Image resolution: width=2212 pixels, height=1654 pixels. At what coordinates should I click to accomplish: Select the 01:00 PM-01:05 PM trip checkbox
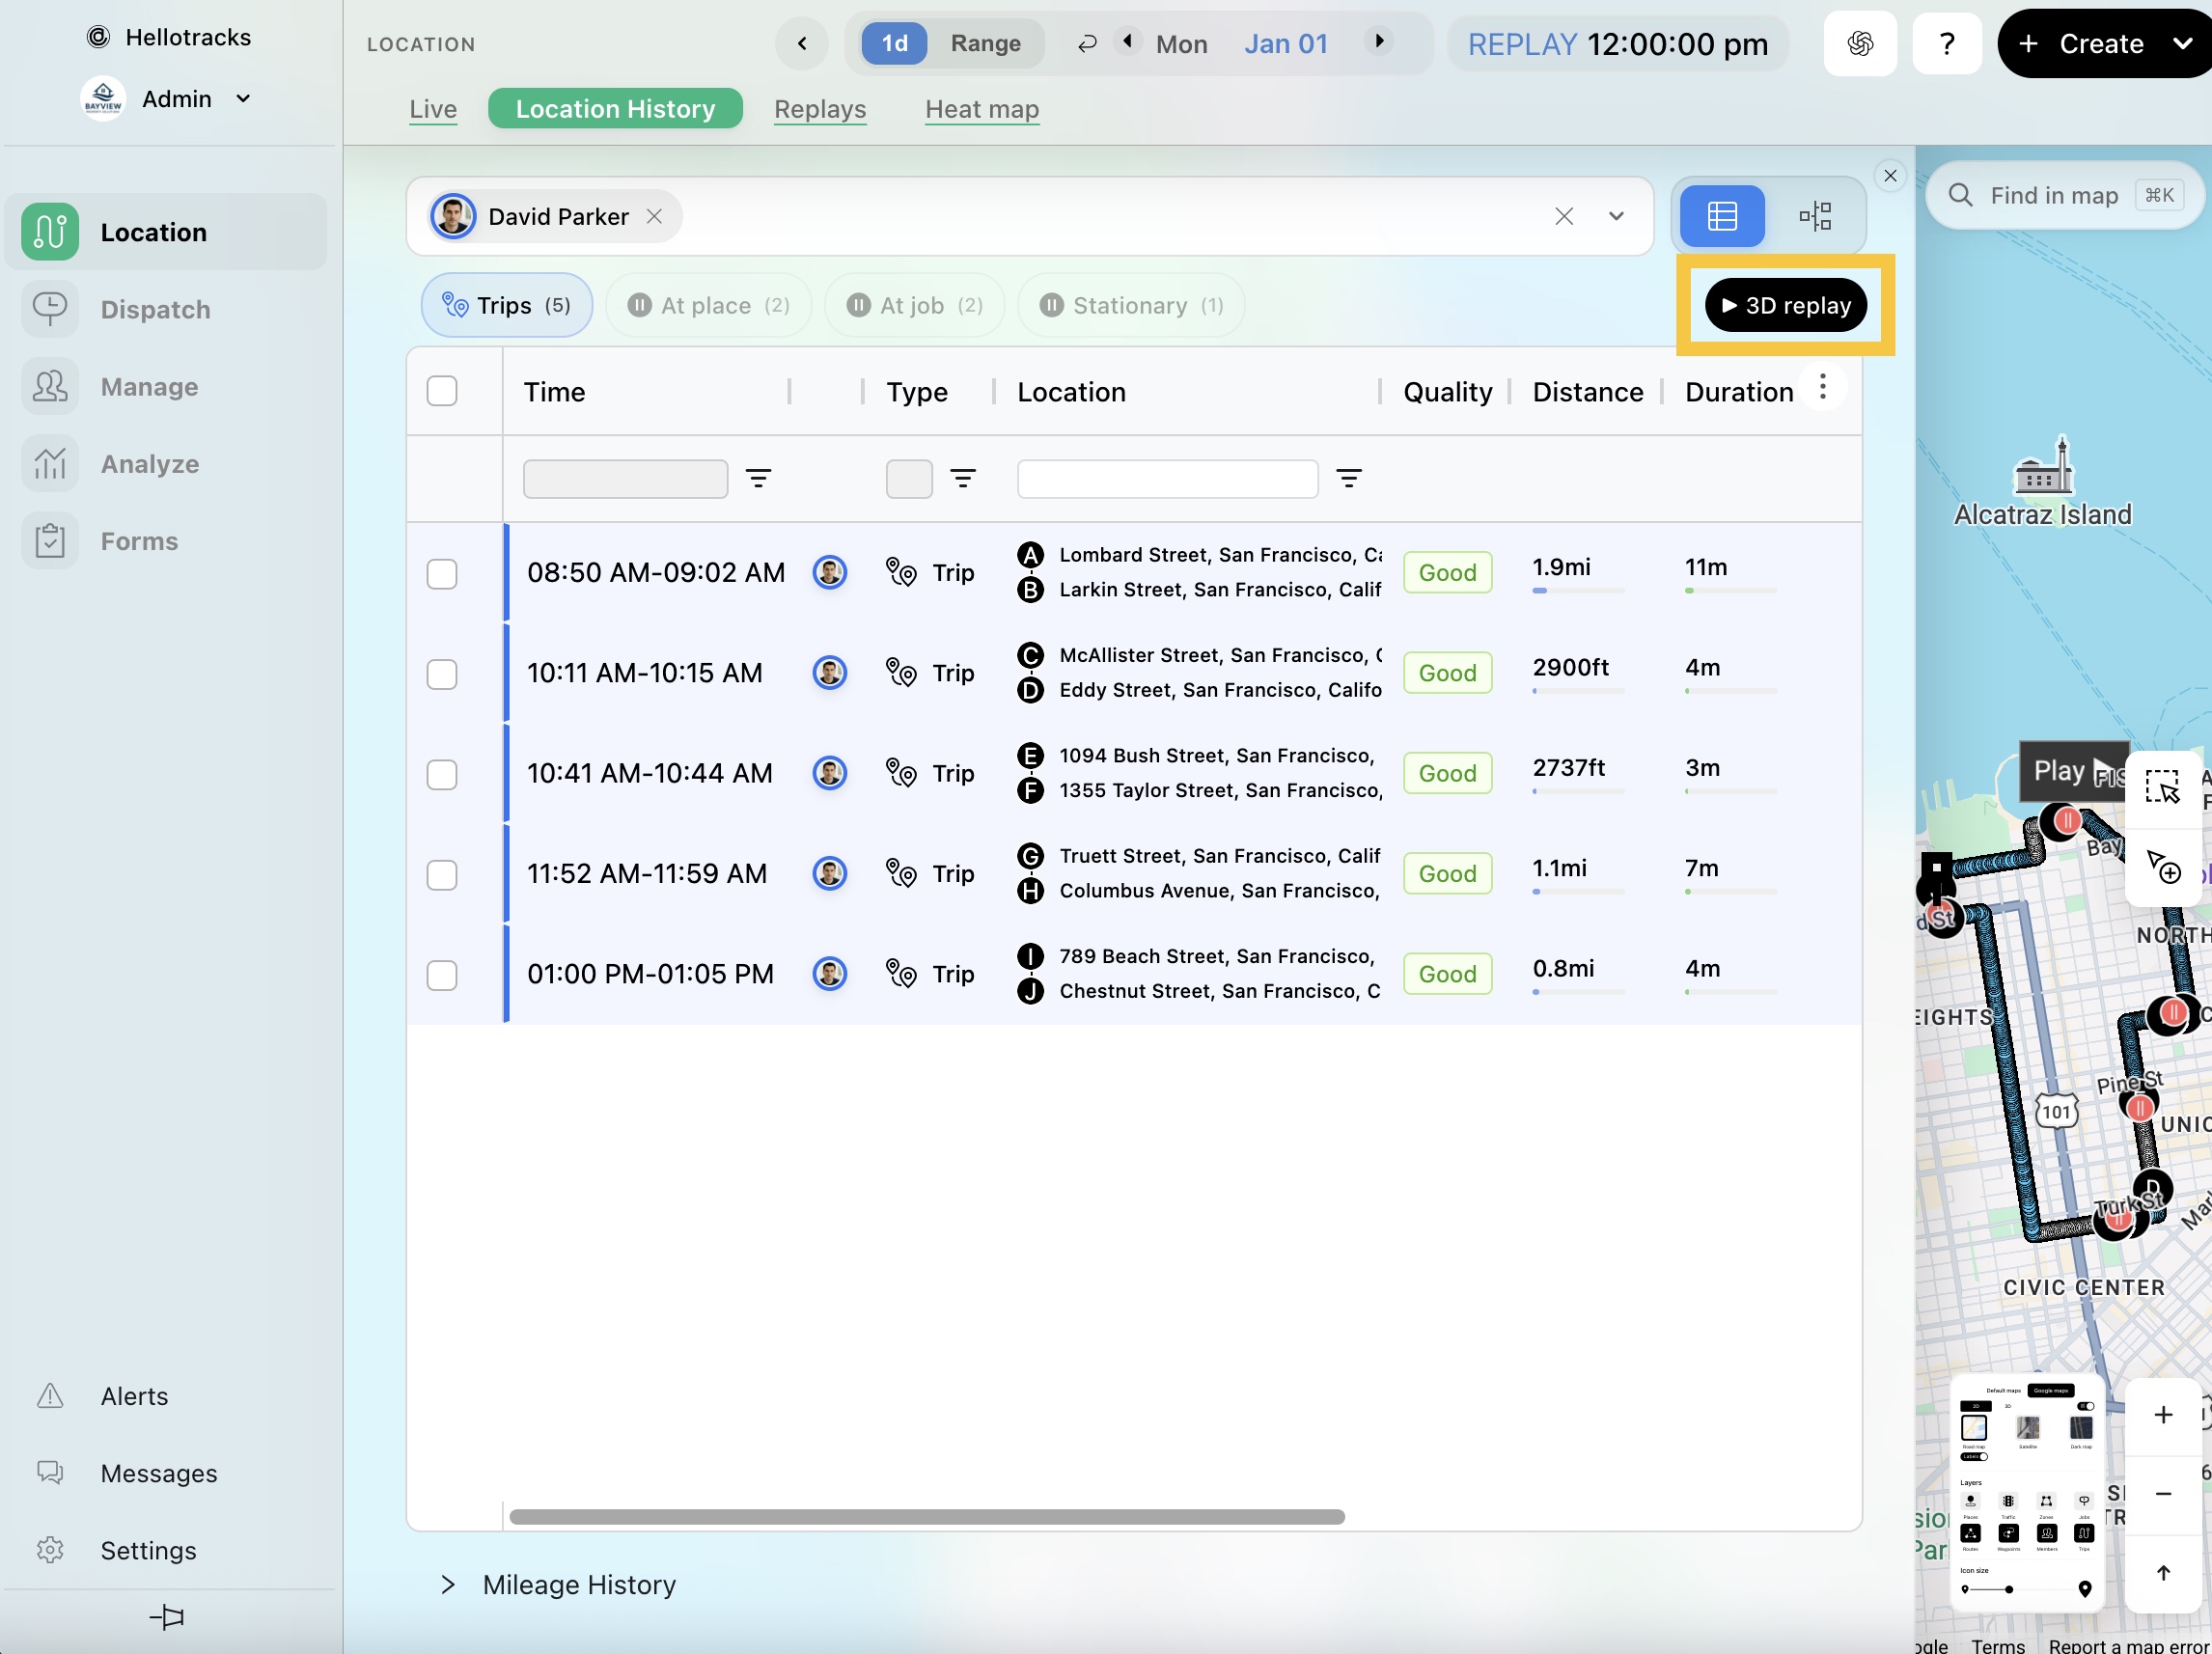(442, 975)
